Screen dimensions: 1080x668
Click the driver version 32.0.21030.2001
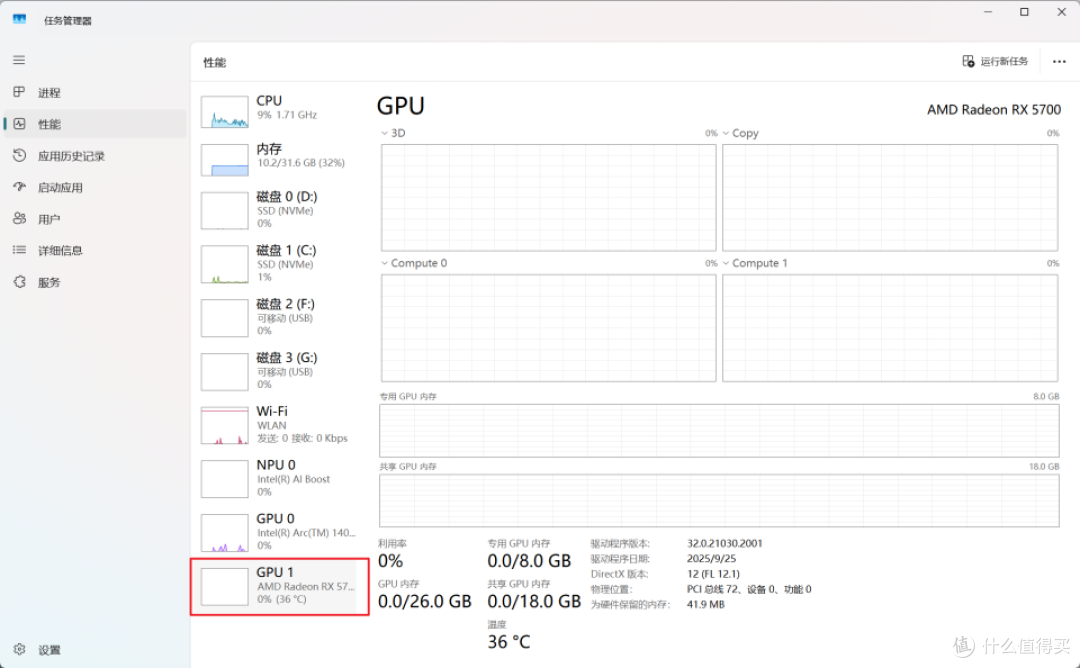pyautogui.click(x=725, y=543)
